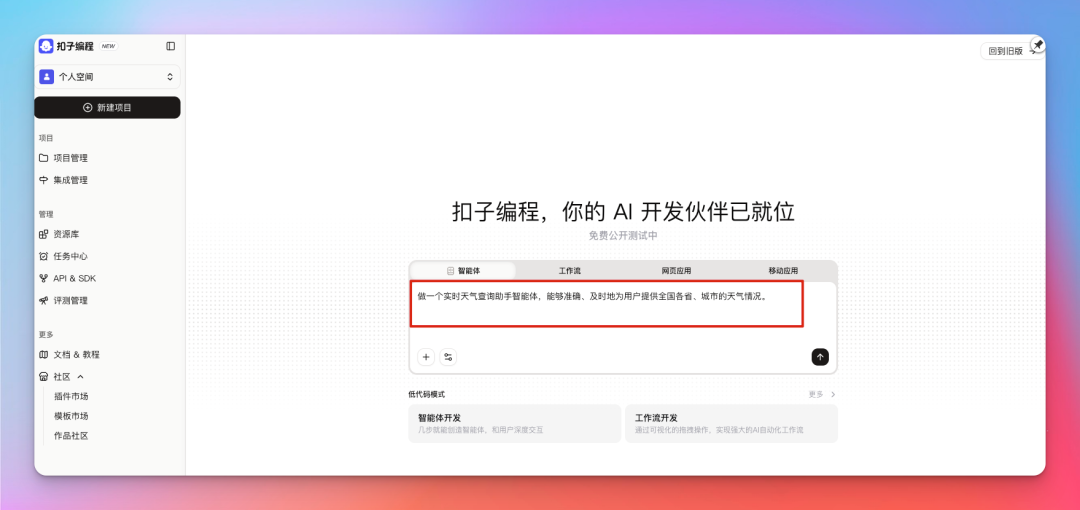This screenshot has width=1080, height=510.
Task: Click the 低代码模式 label
Action: point(426,394)
